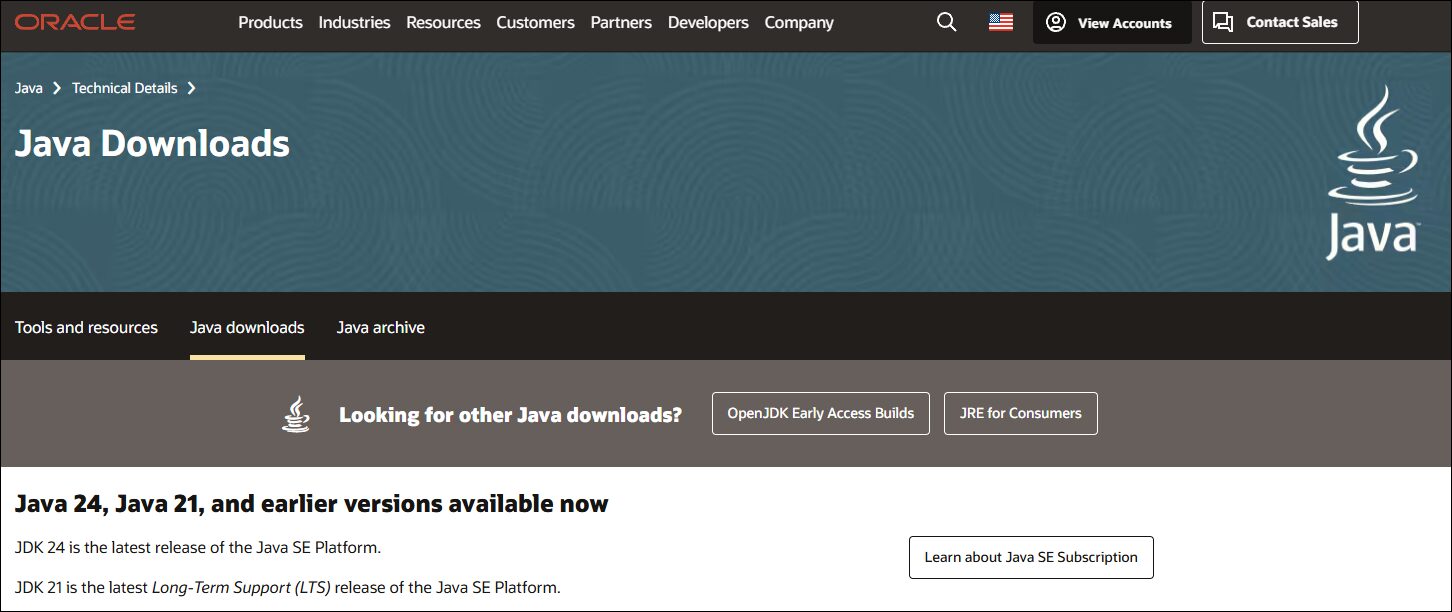Screen dimensions: 1452x612
Task: Go to Technical Details breadcrumb link
Action: click(x=125, y=88)
